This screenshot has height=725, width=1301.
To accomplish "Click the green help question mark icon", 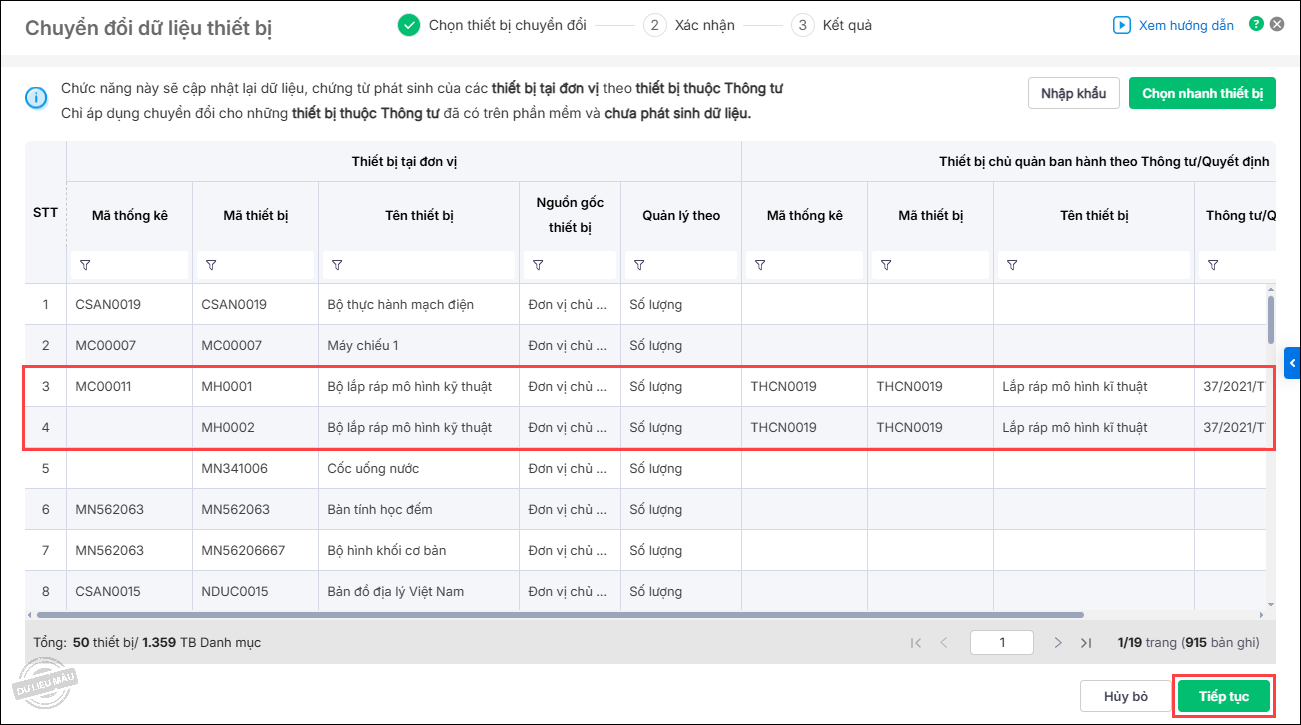I will (x=1256, y=25).
